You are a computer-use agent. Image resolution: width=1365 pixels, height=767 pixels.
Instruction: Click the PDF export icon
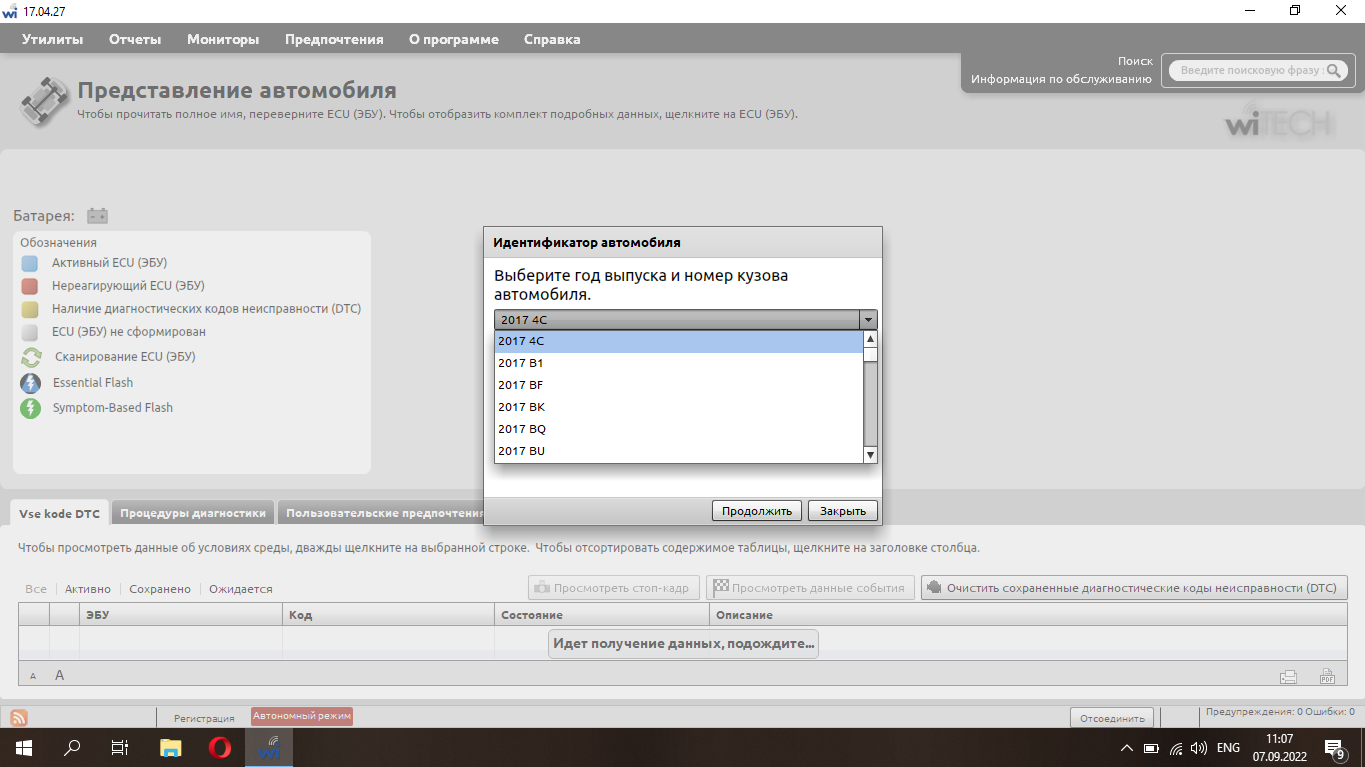(1327, 676)
